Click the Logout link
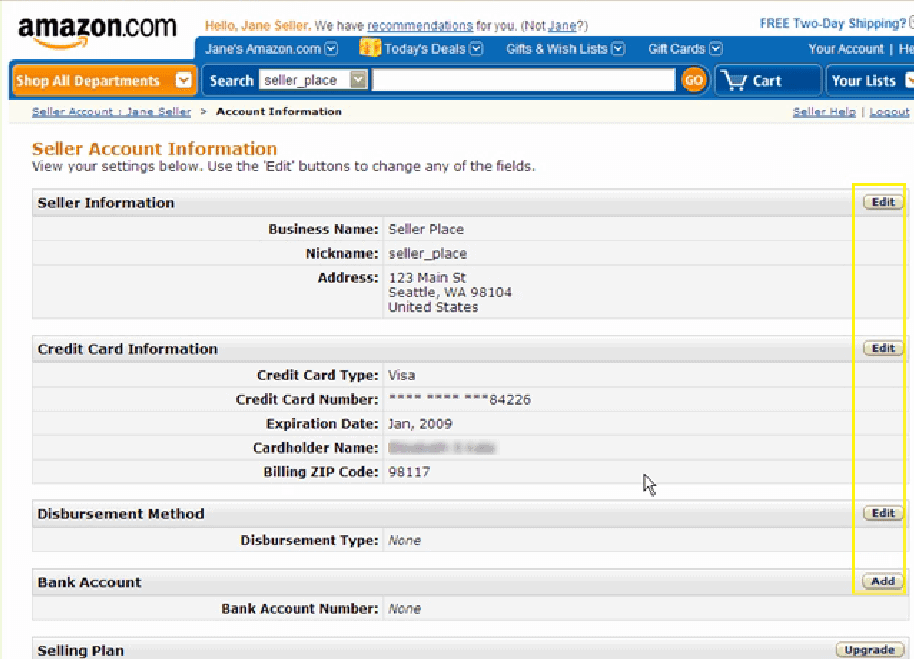Image resolution: width=914 pixels, height=659 pixels. click(889, 111)
